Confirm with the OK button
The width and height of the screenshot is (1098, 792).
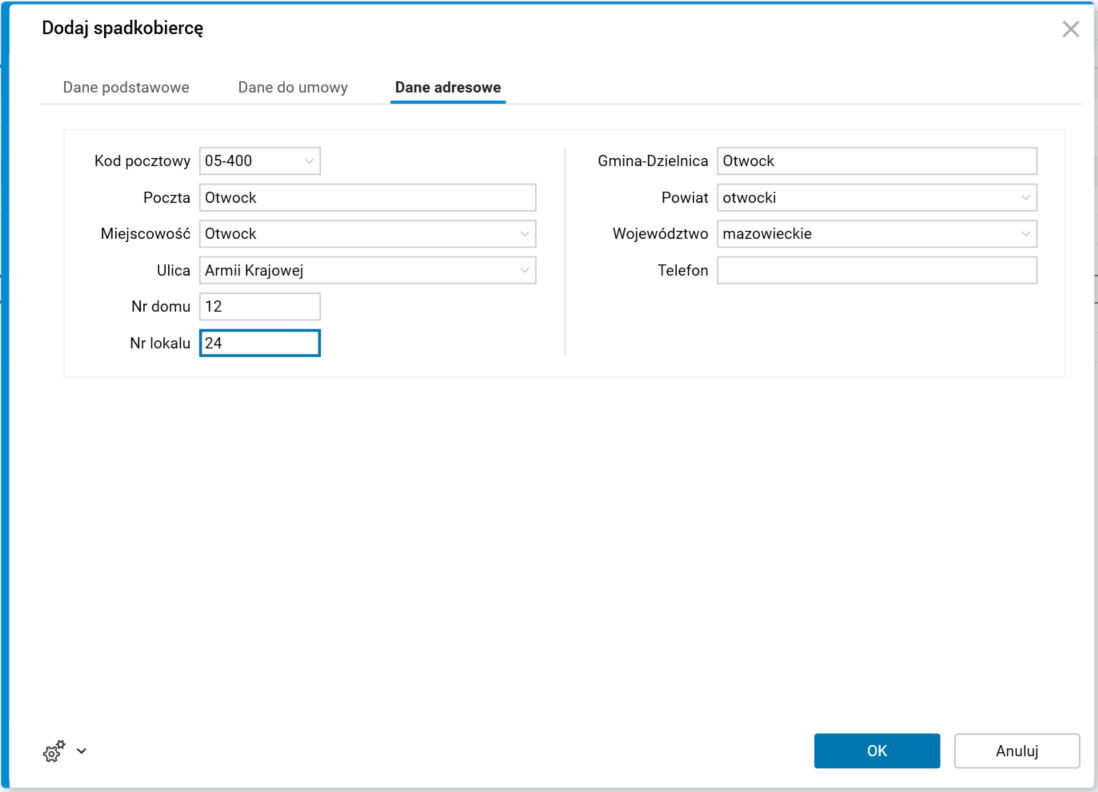[876, 751]
